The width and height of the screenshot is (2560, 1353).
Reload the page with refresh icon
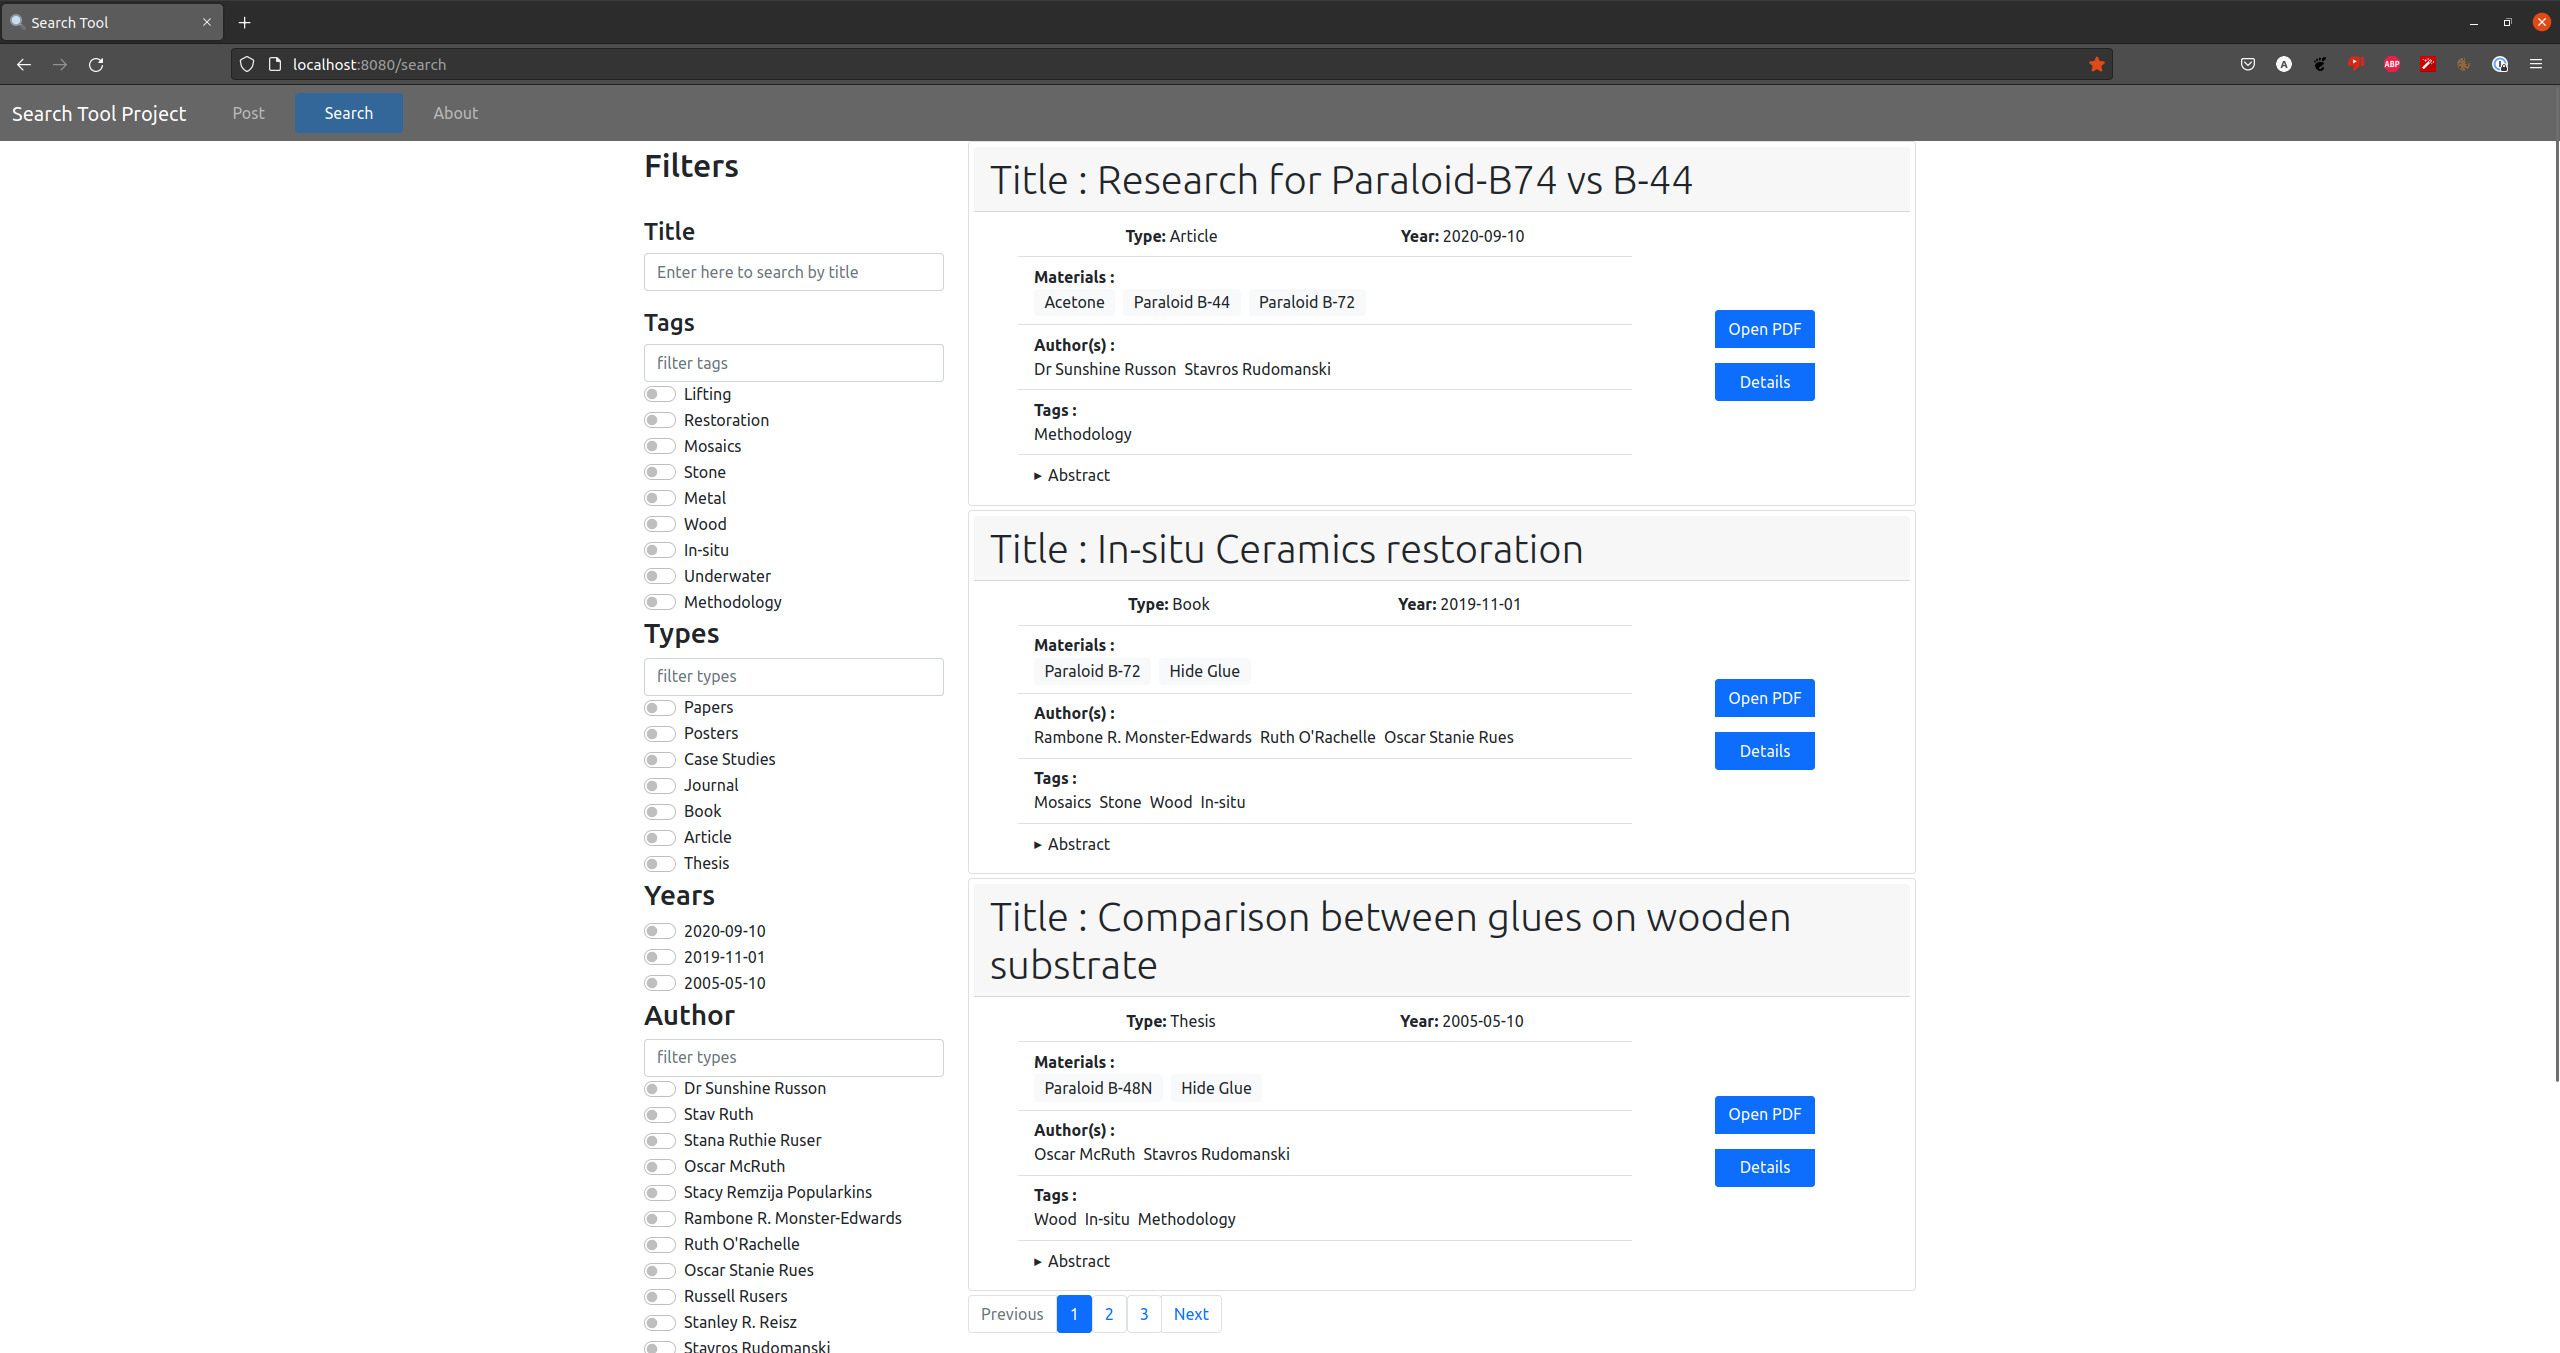96,64
